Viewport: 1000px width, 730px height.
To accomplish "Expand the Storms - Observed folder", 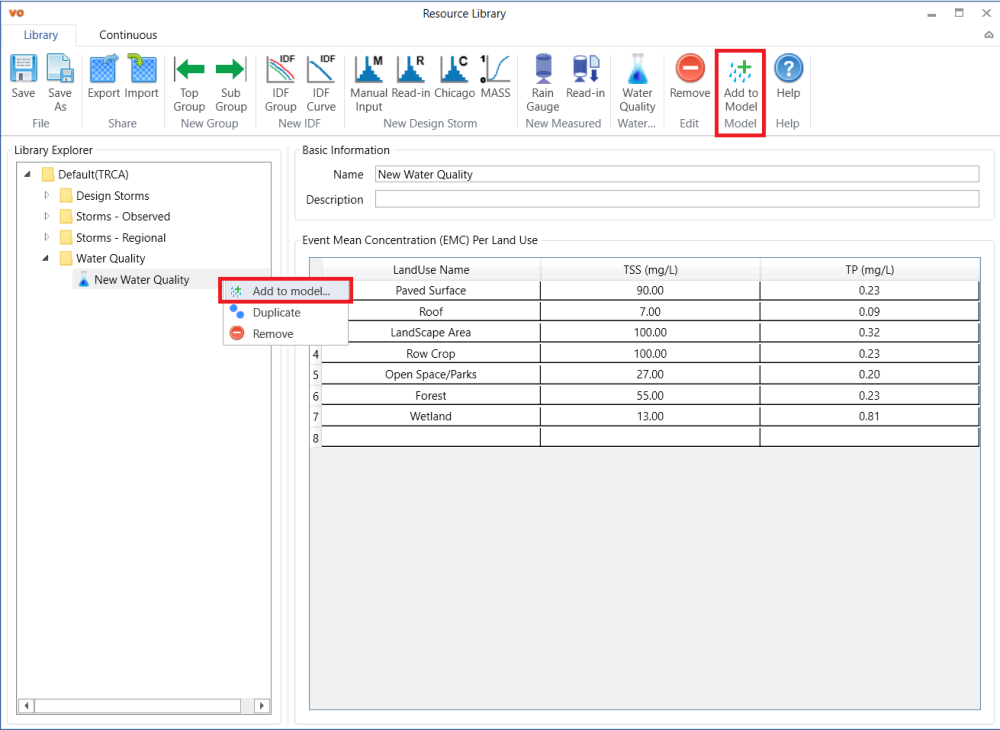I will [x=47, y=217].
